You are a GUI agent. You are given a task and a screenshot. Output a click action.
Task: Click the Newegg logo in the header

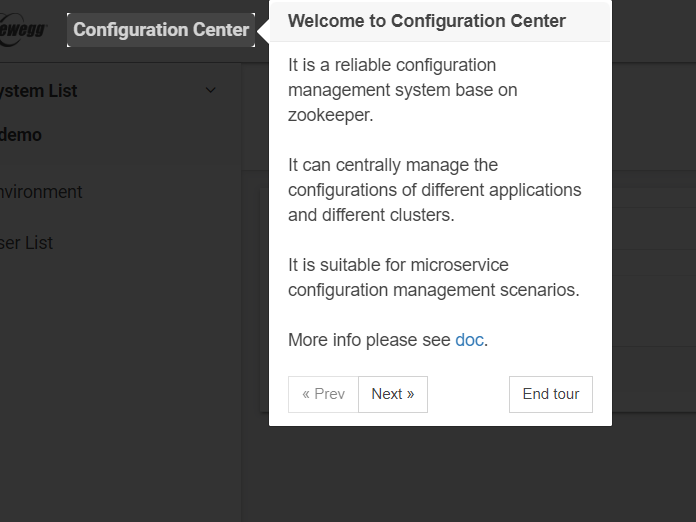pyautogui.click(x=22, y=30)
